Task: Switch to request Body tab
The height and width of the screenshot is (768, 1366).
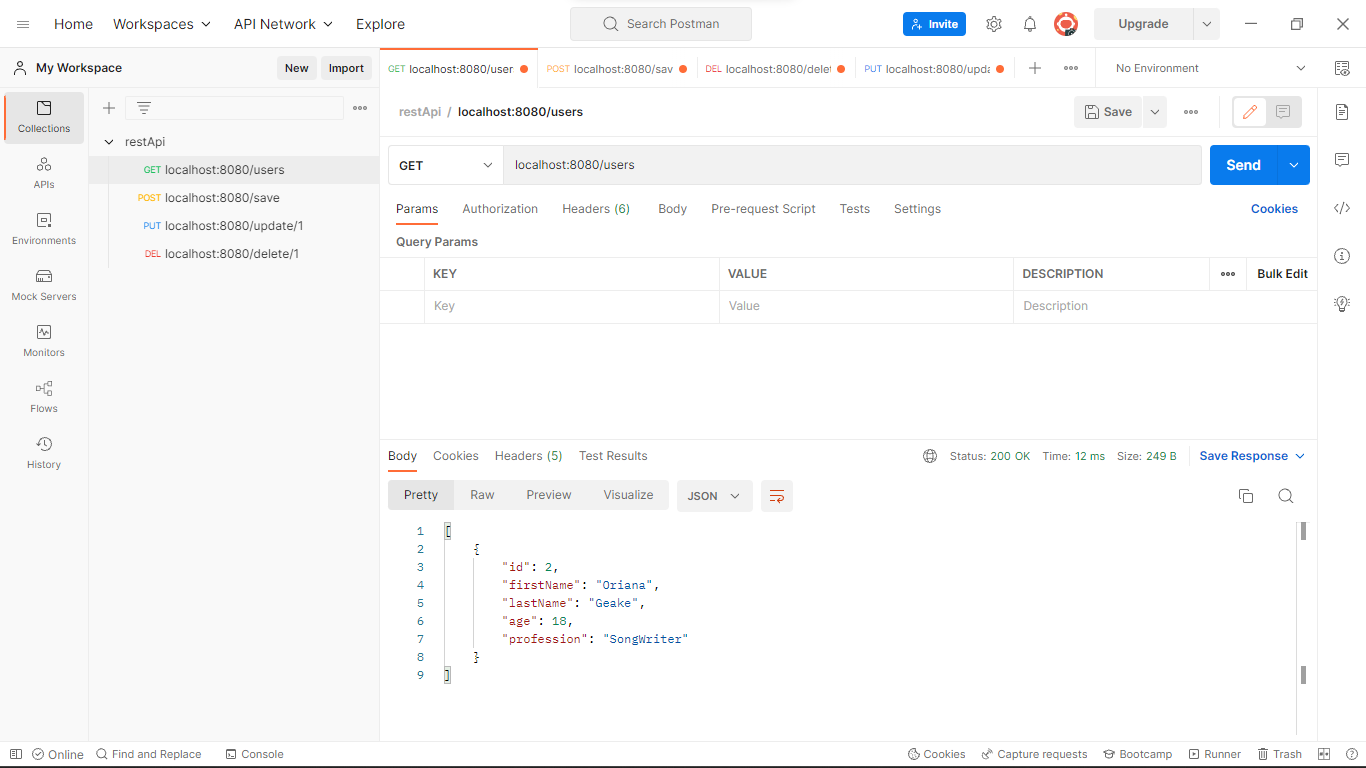Action: [x=672, y=209]
